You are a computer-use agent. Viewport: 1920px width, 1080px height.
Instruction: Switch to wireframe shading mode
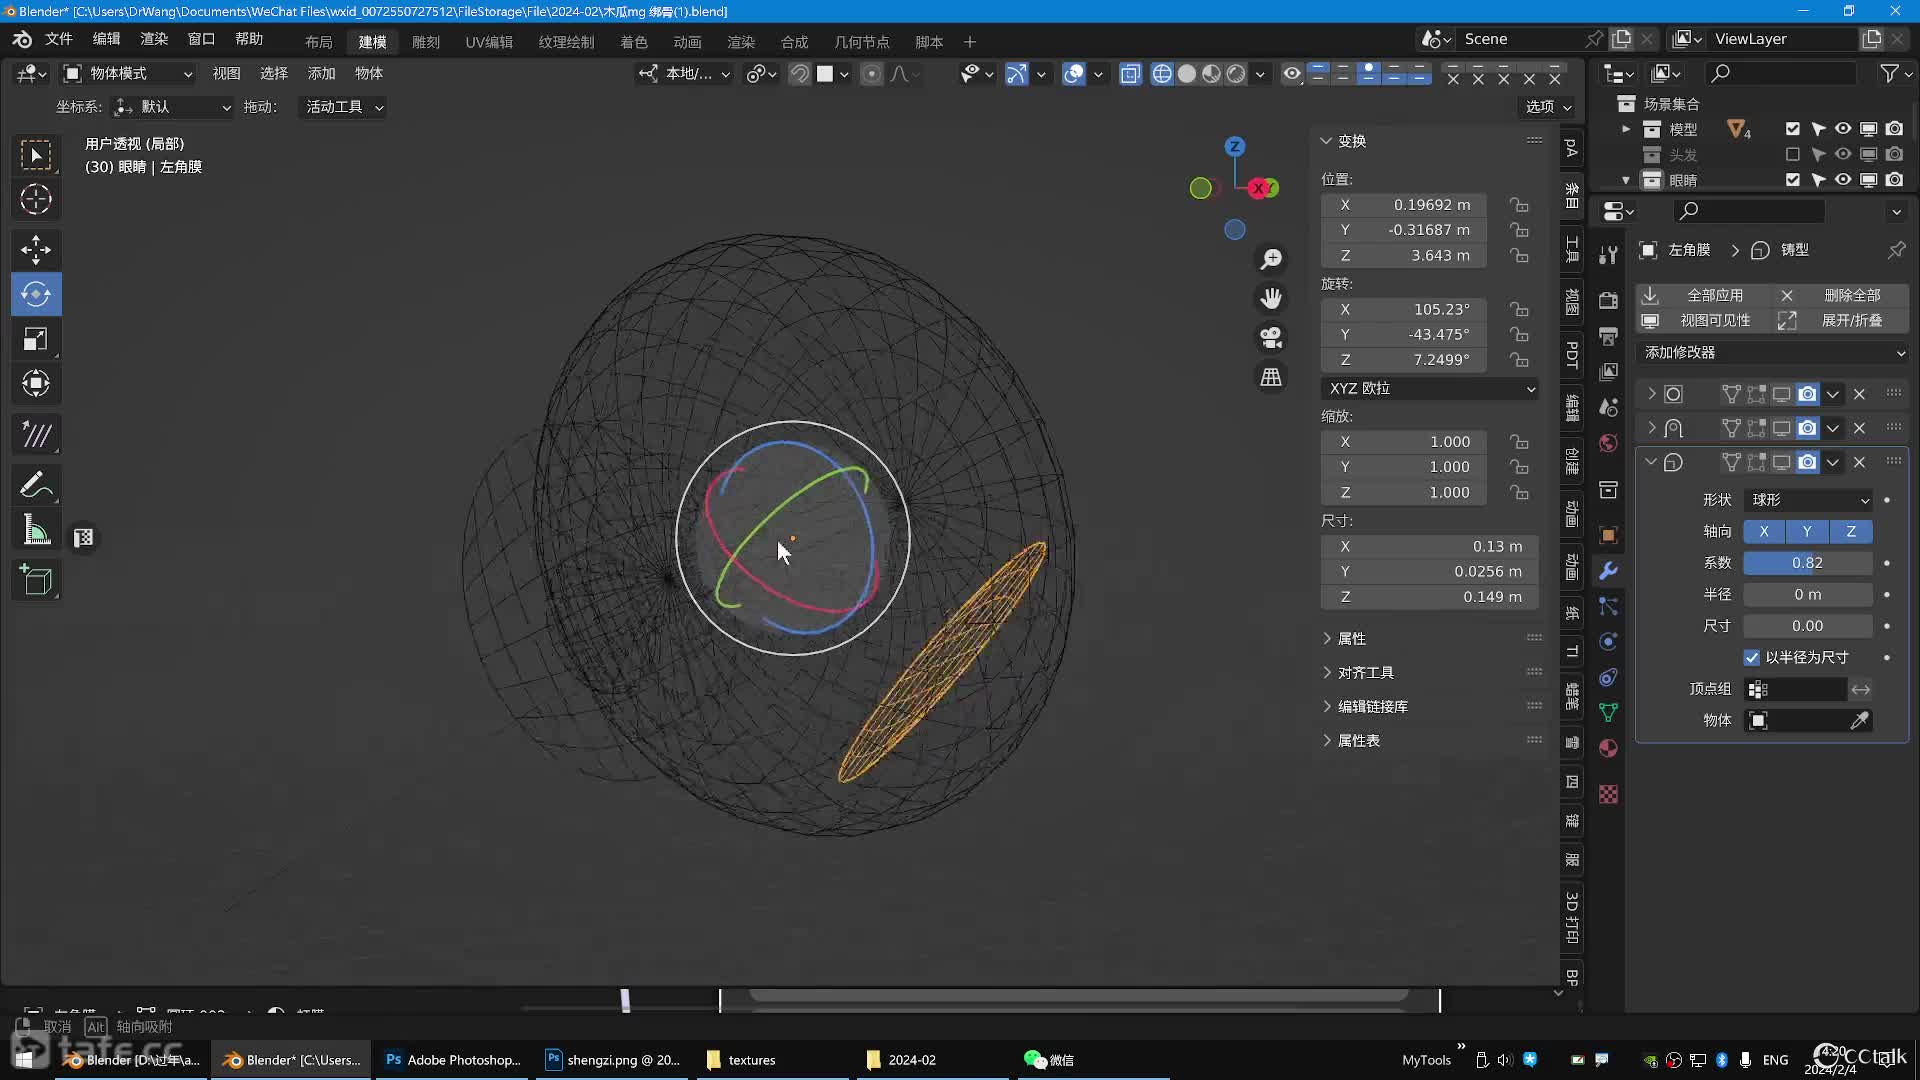pyautogui.click(x=1162, y=74)
